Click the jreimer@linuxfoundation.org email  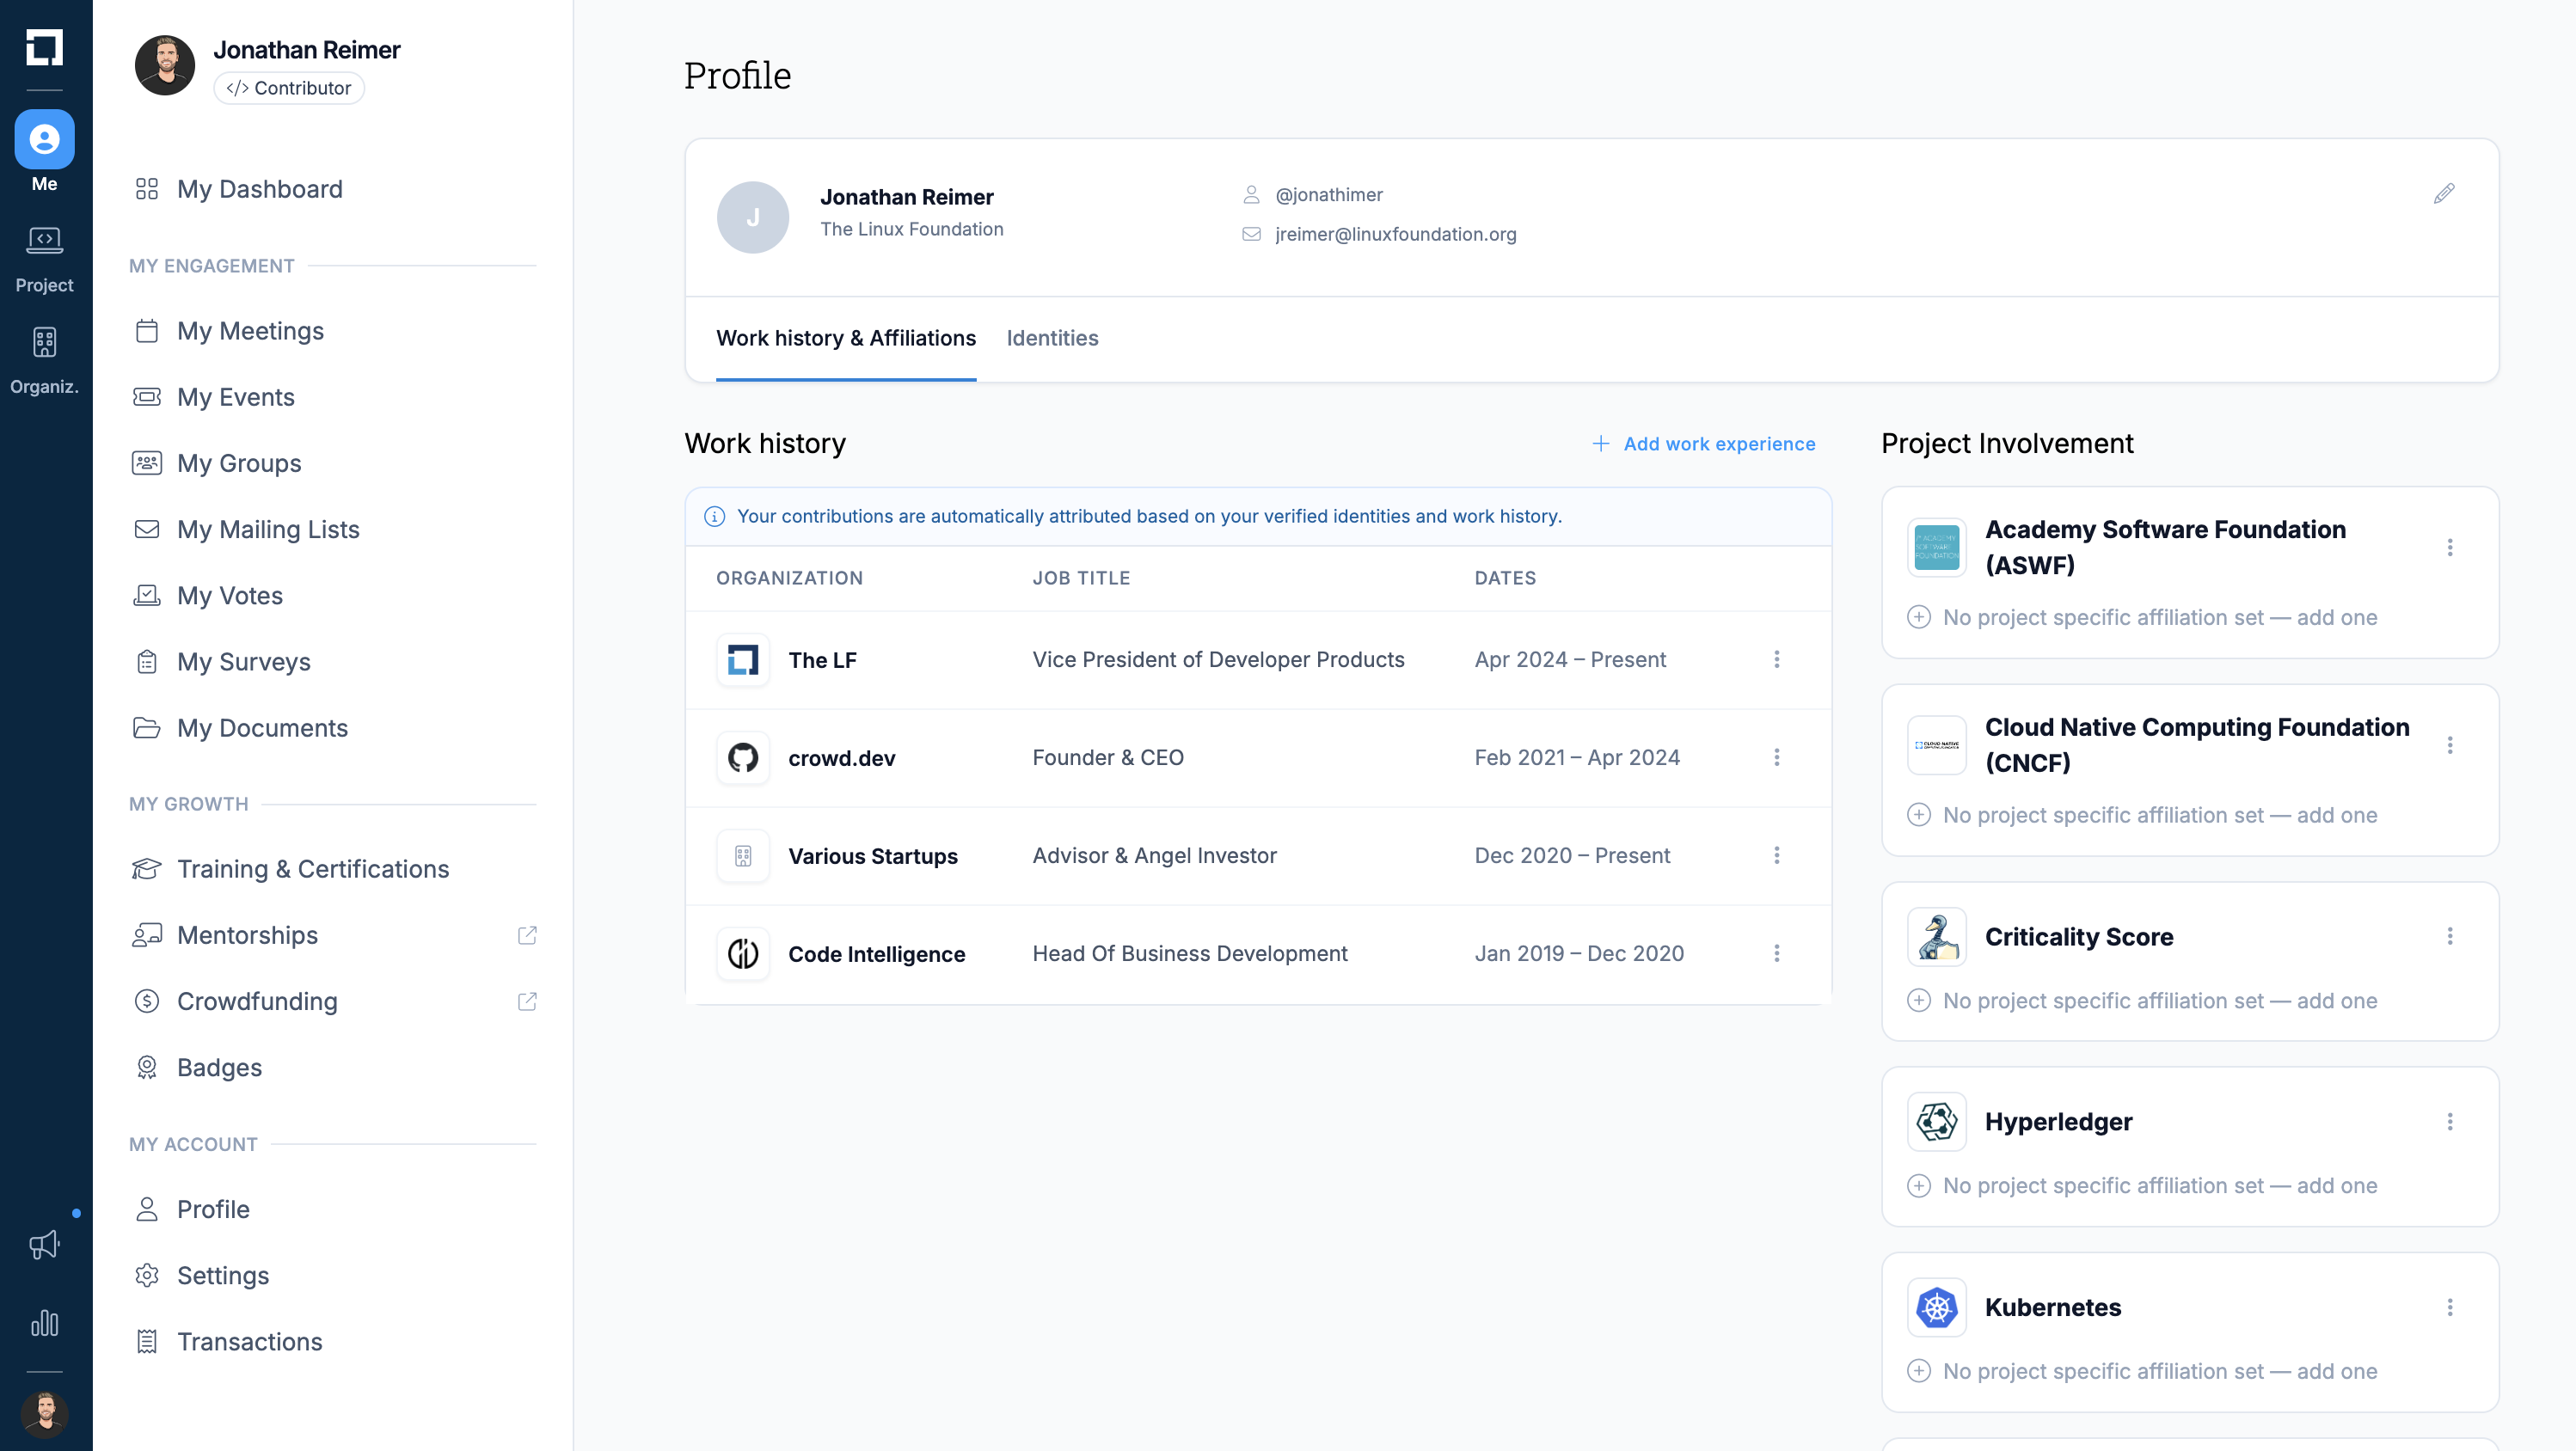point(1395,234)
